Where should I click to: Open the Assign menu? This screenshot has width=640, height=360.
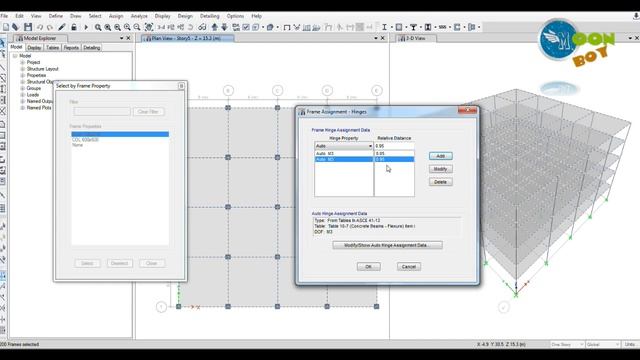click(x=116, y=16)
